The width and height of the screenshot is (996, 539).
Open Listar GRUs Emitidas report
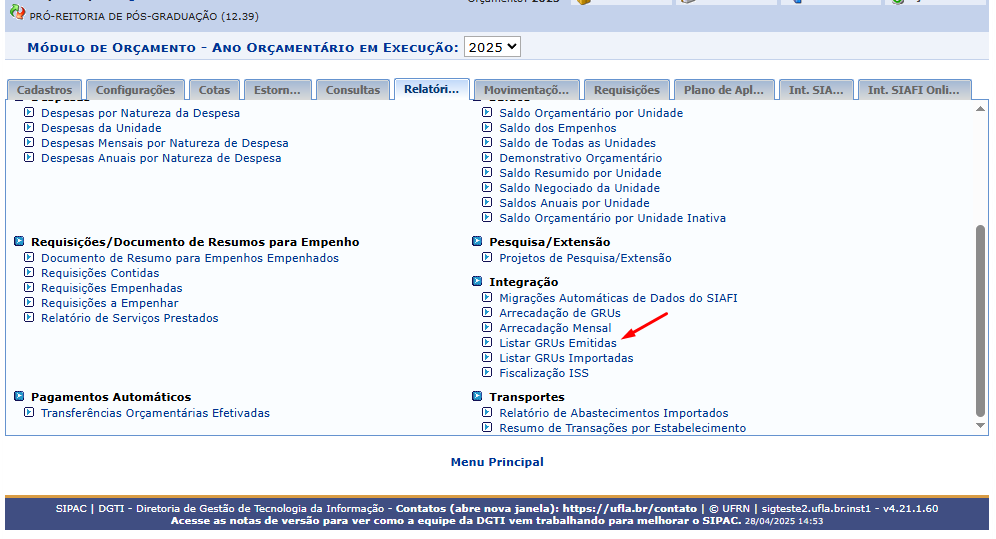[558, 343]
